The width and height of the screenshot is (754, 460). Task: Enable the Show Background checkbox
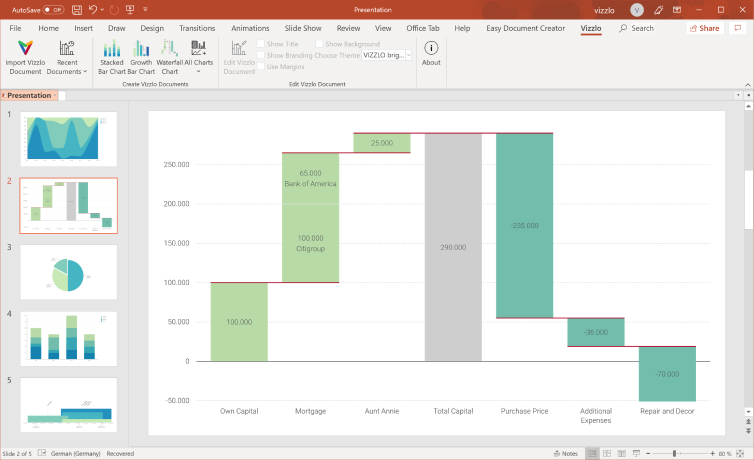tap(319, 44)
